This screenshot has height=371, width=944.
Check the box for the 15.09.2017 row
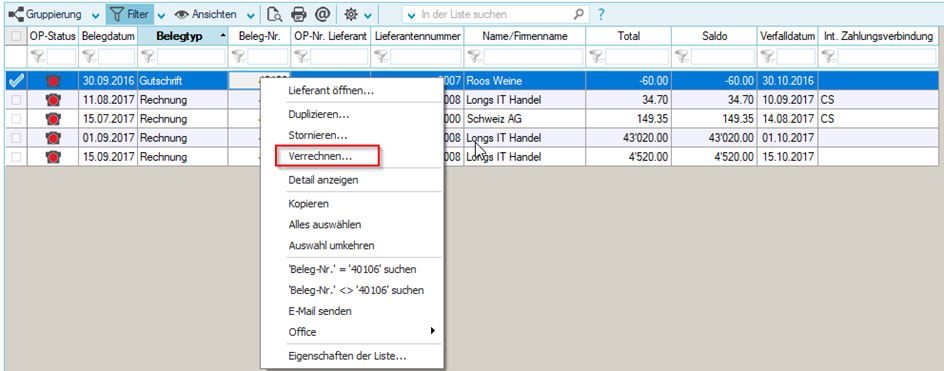[x=16, y=157]
